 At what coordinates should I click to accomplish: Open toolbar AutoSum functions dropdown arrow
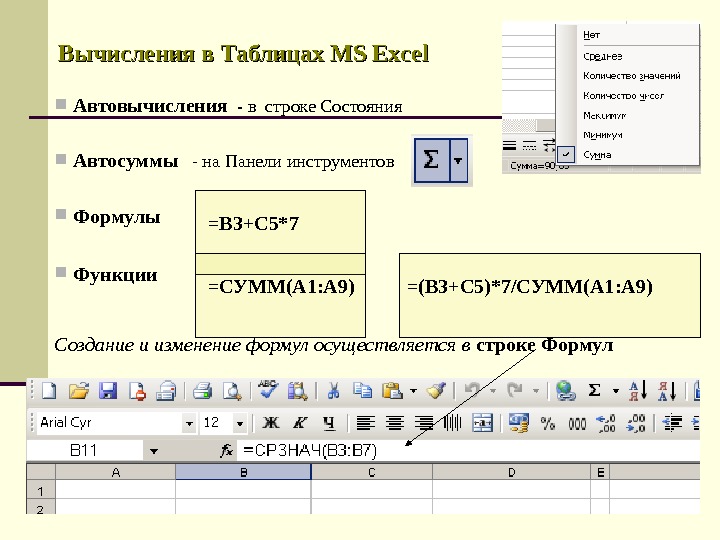click(615, 392)
